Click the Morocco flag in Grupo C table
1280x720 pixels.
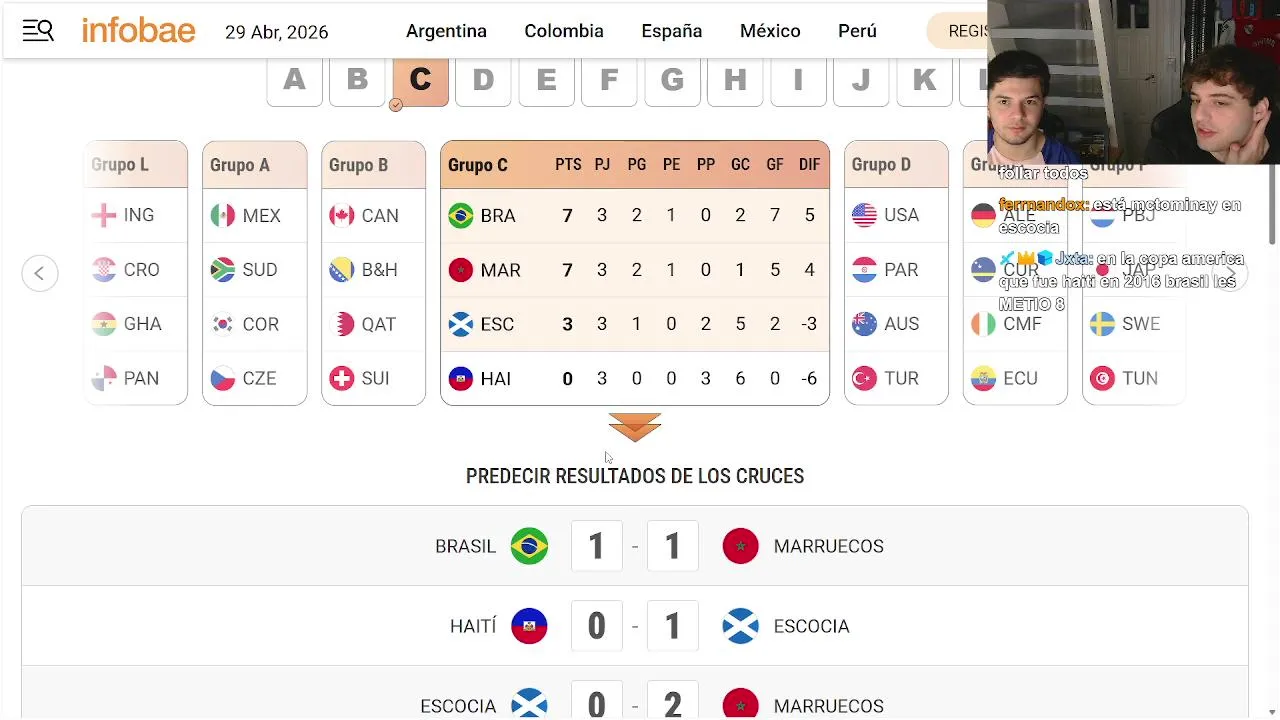point(461,270)
